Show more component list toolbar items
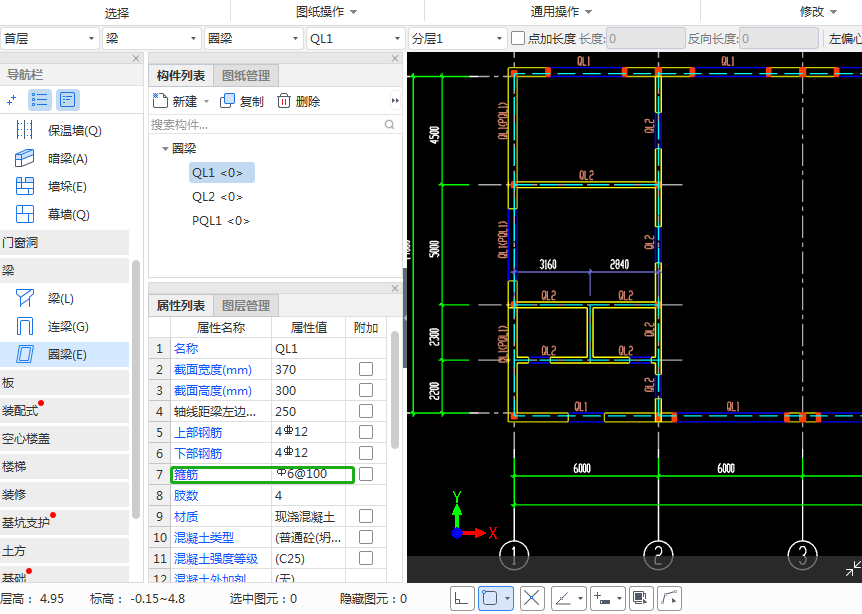 pos(395,101)
